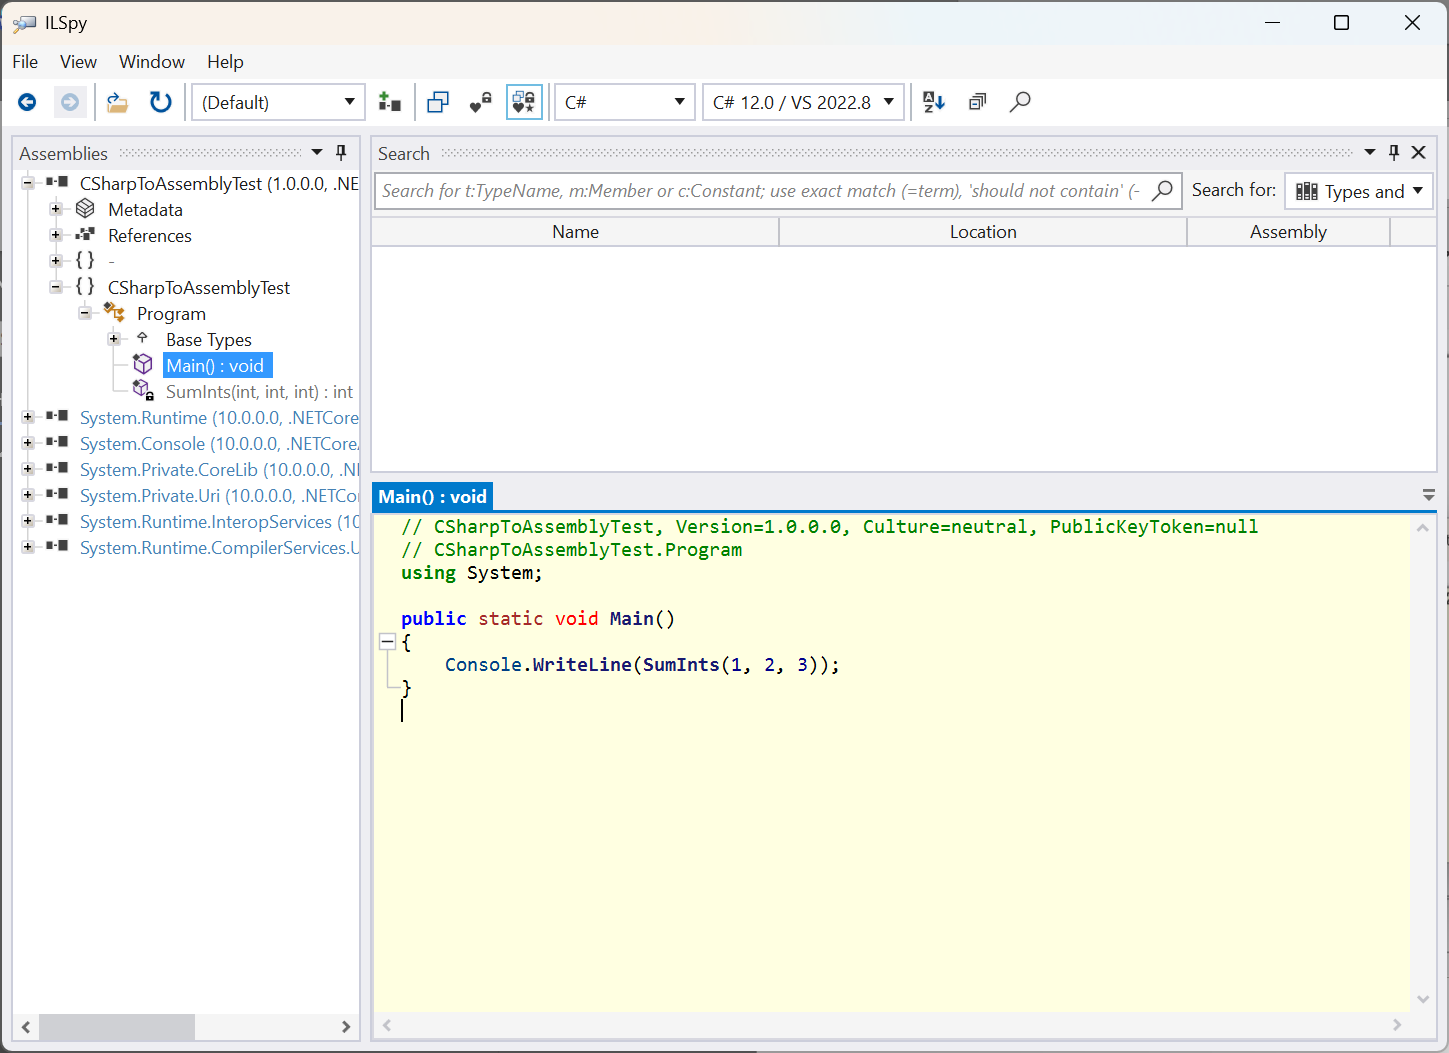Viewport: 1449px width, 1053px height.
Task: Toggle public-only API visibility filter
Action: [480, 101]
